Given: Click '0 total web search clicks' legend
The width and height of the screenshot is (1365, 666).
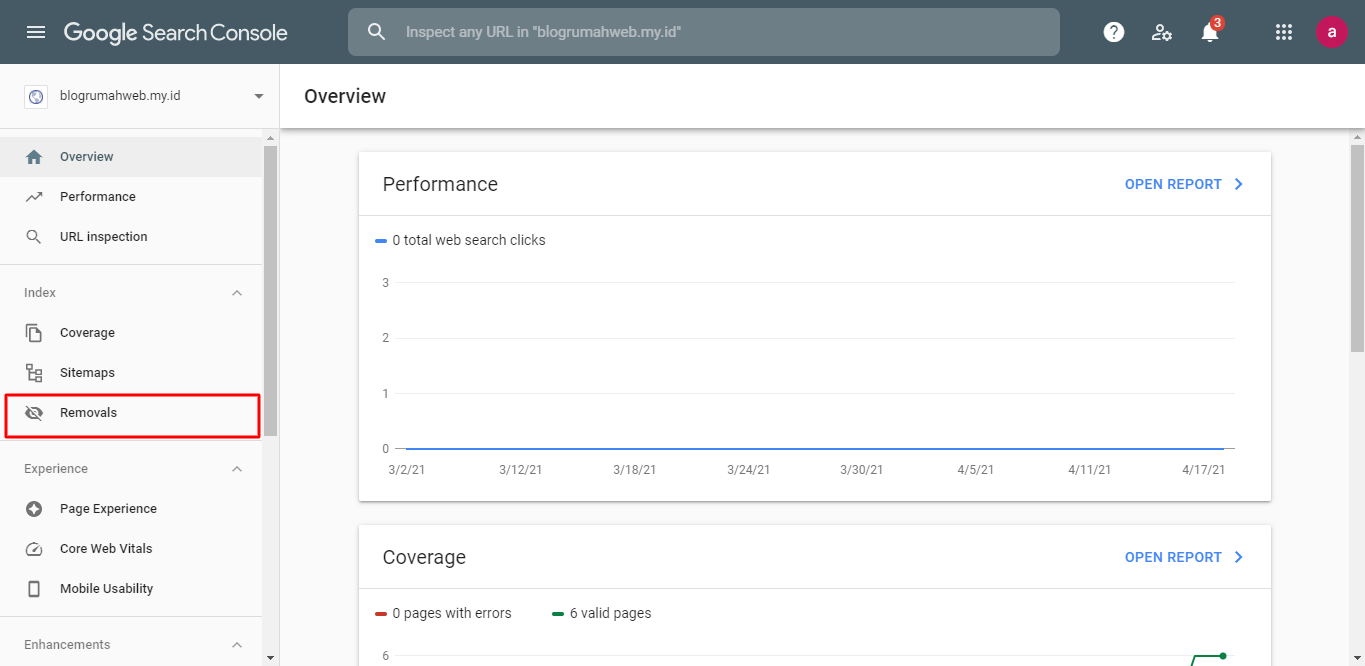Looking at the screenshot, I should (x=460, y=240).
